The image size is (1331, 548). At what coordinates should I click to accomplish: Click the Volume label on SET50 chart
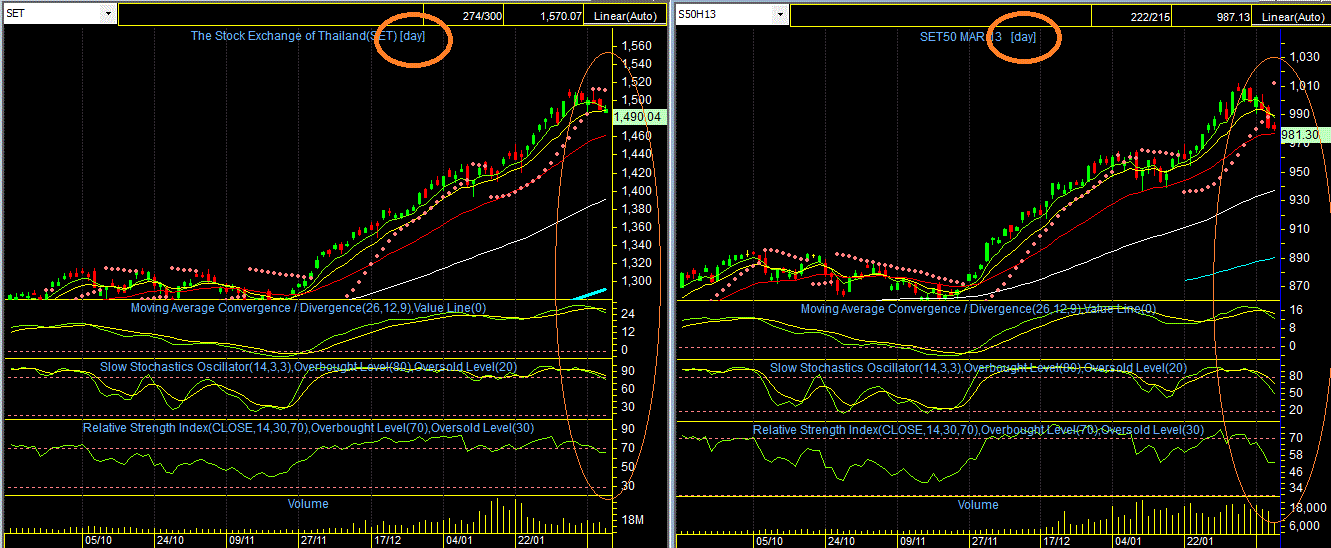click(978, 505)
